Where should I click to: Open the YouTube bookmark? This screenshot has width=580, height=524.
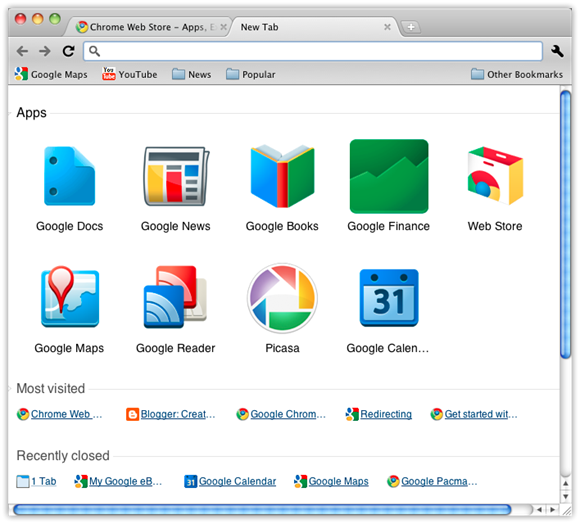click(x=130, y=74)
